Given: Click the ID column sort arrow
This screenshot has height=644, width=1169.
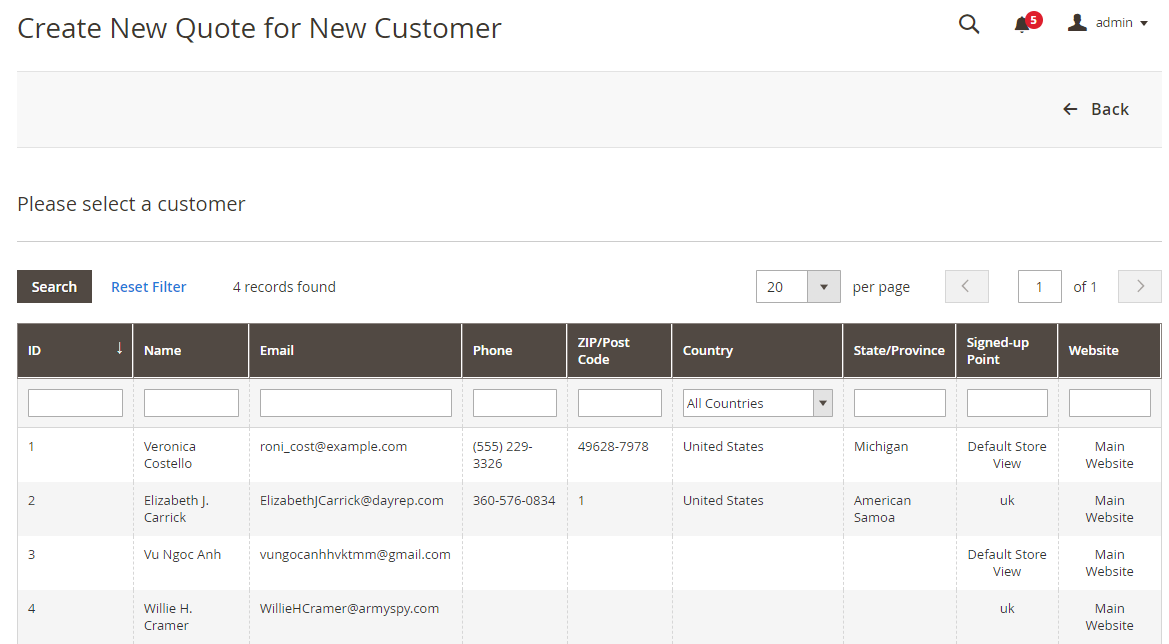Looking at the screenshot, I should 120,349.
